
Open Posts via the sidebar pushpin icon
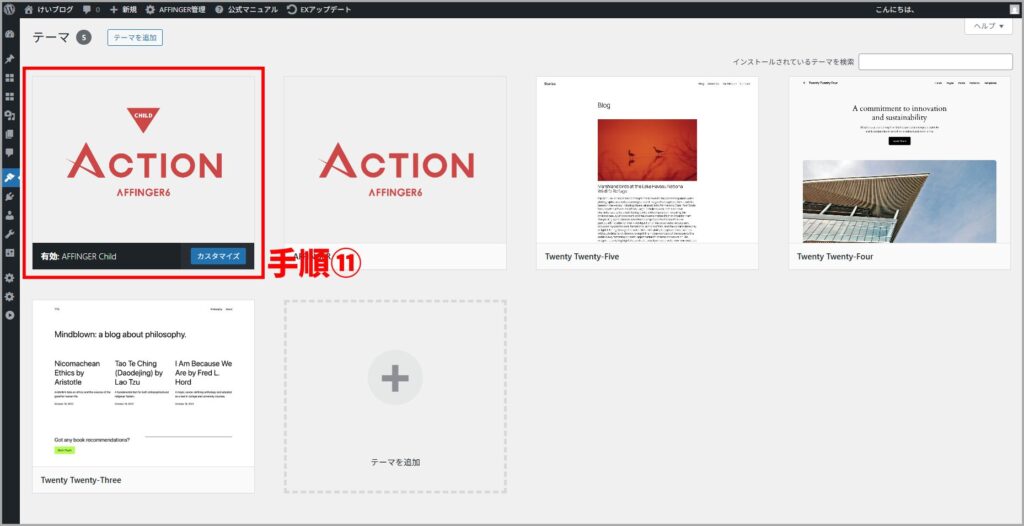[x=10, y=59]
